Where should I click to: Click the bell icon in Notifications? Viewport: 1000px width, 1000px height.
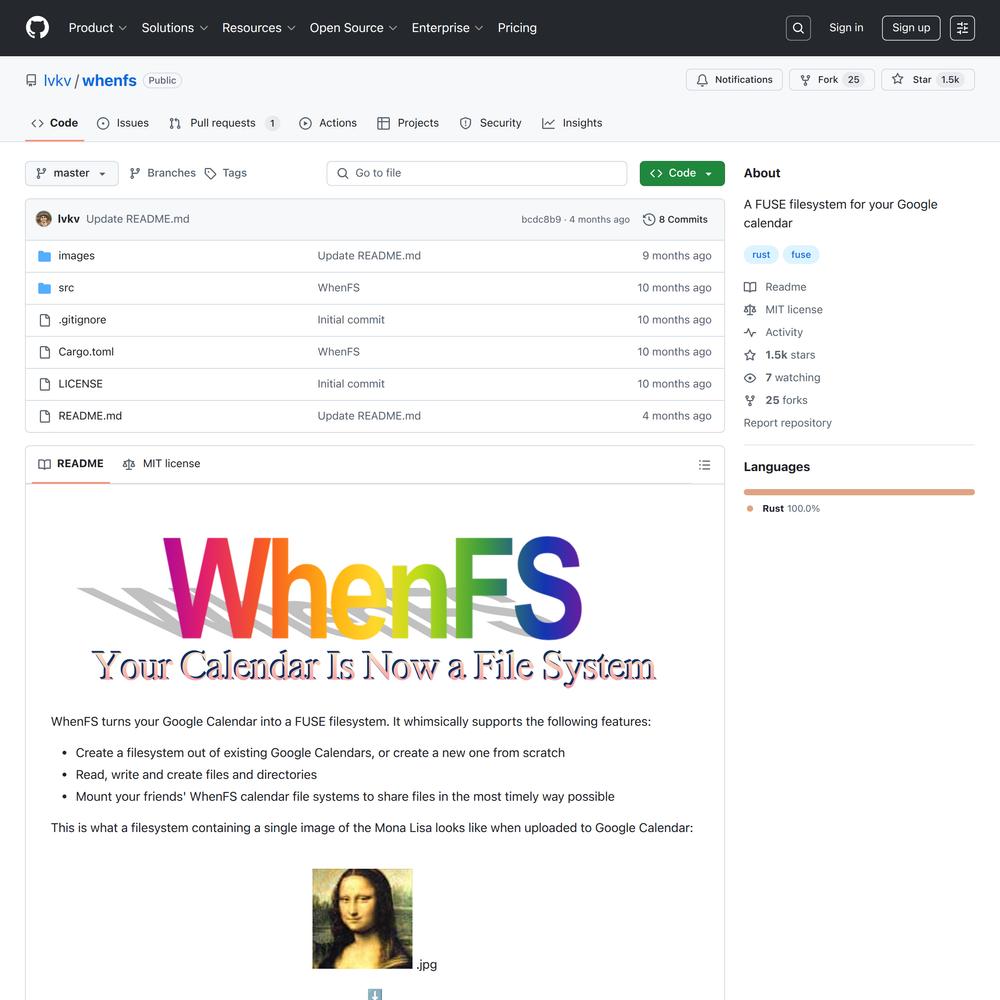(702, 80)
